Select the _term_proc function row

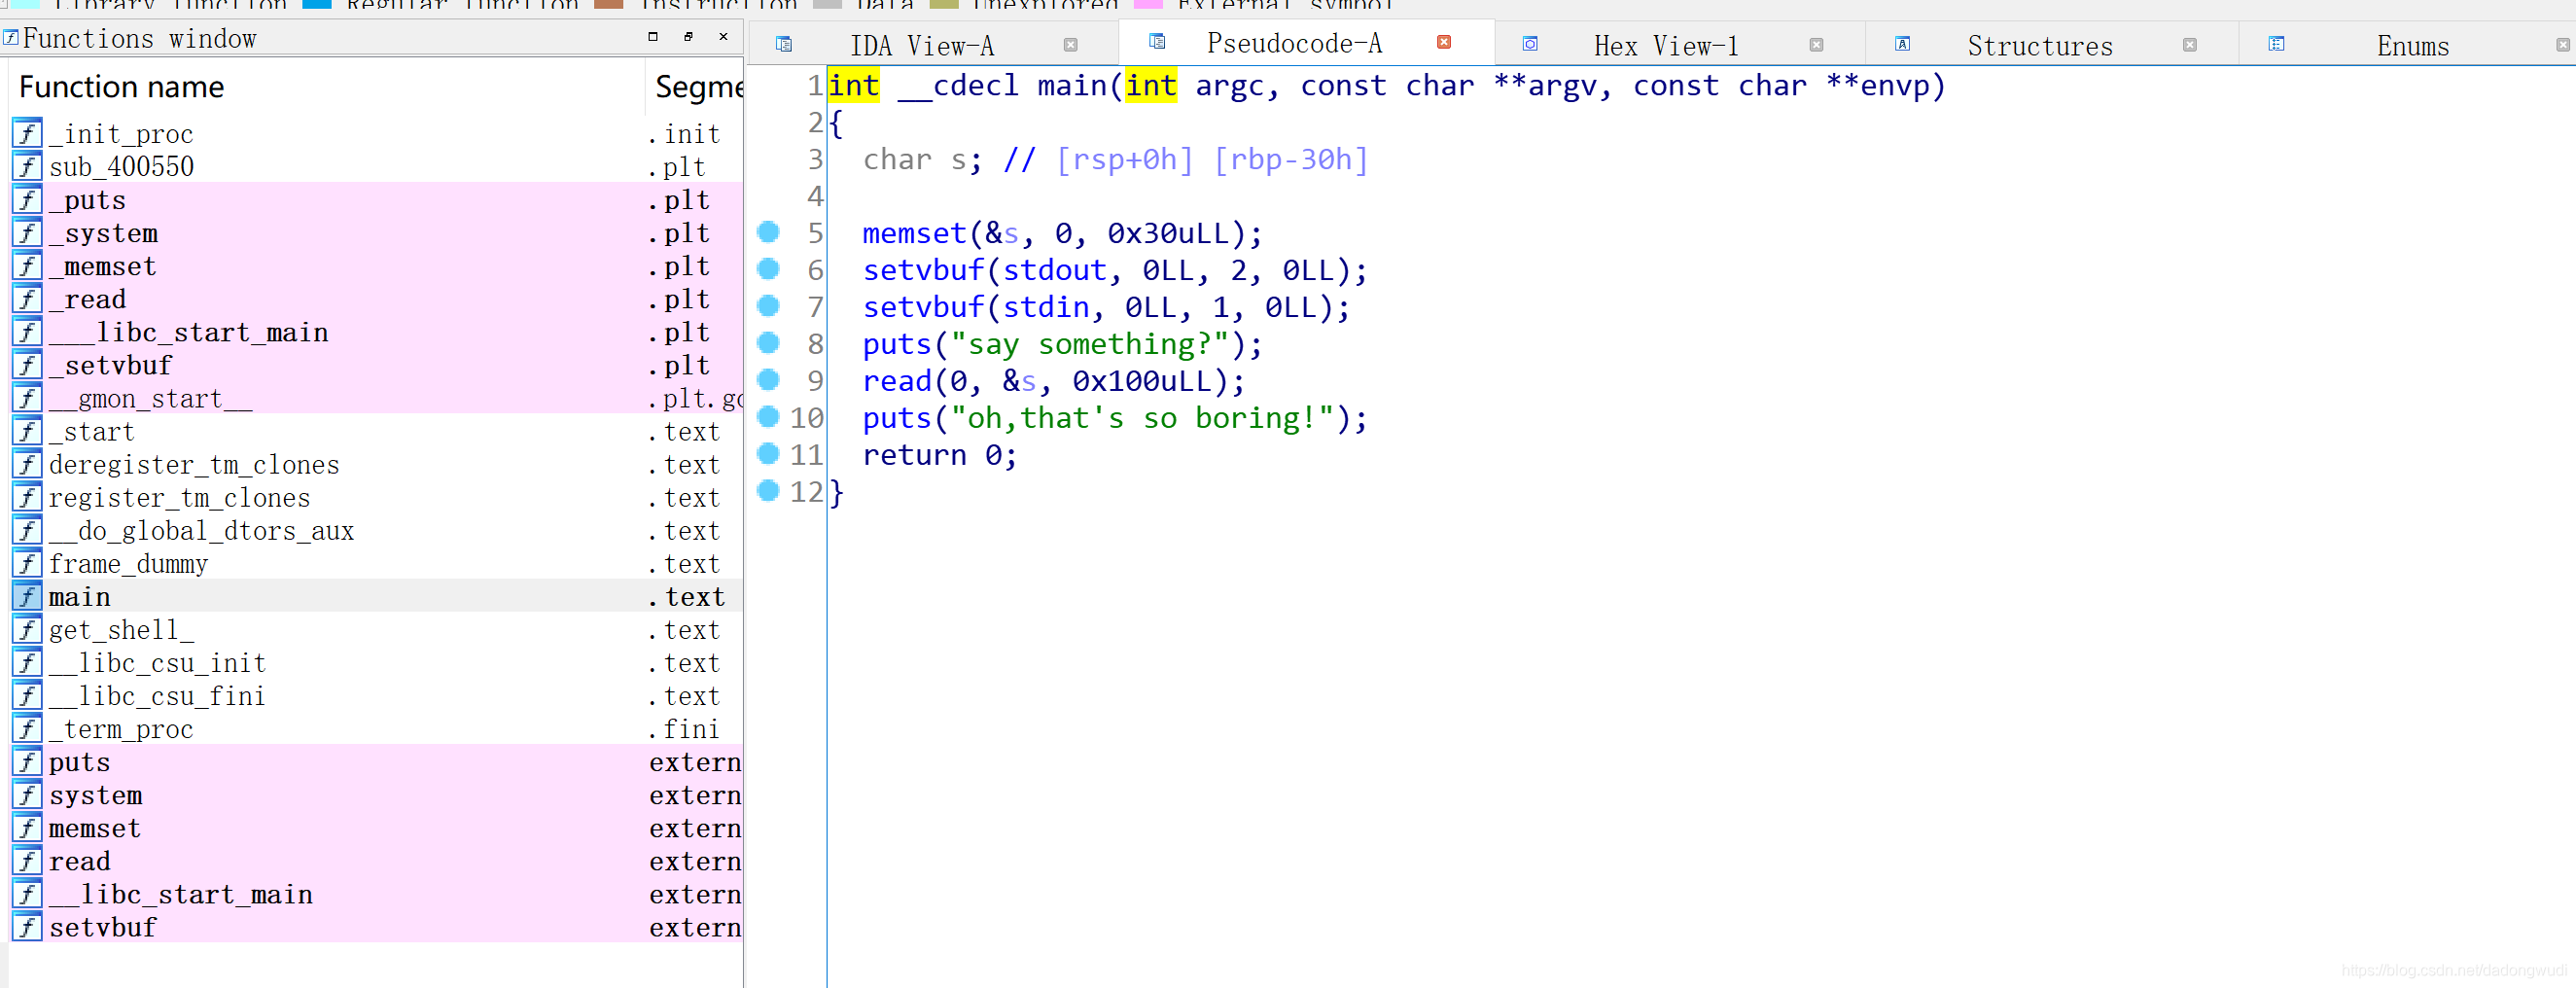[377, 727]
